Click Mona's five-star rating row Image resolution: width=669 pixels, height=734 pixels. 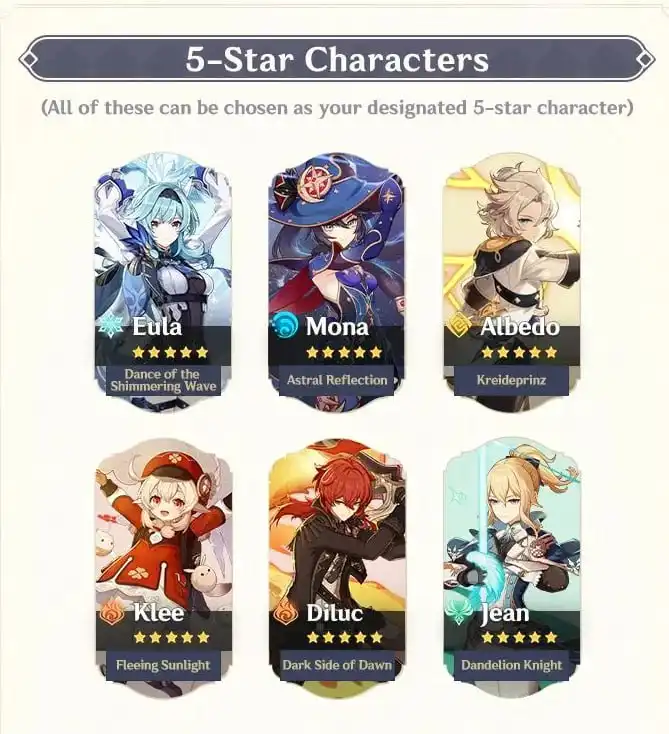point(344,352)
